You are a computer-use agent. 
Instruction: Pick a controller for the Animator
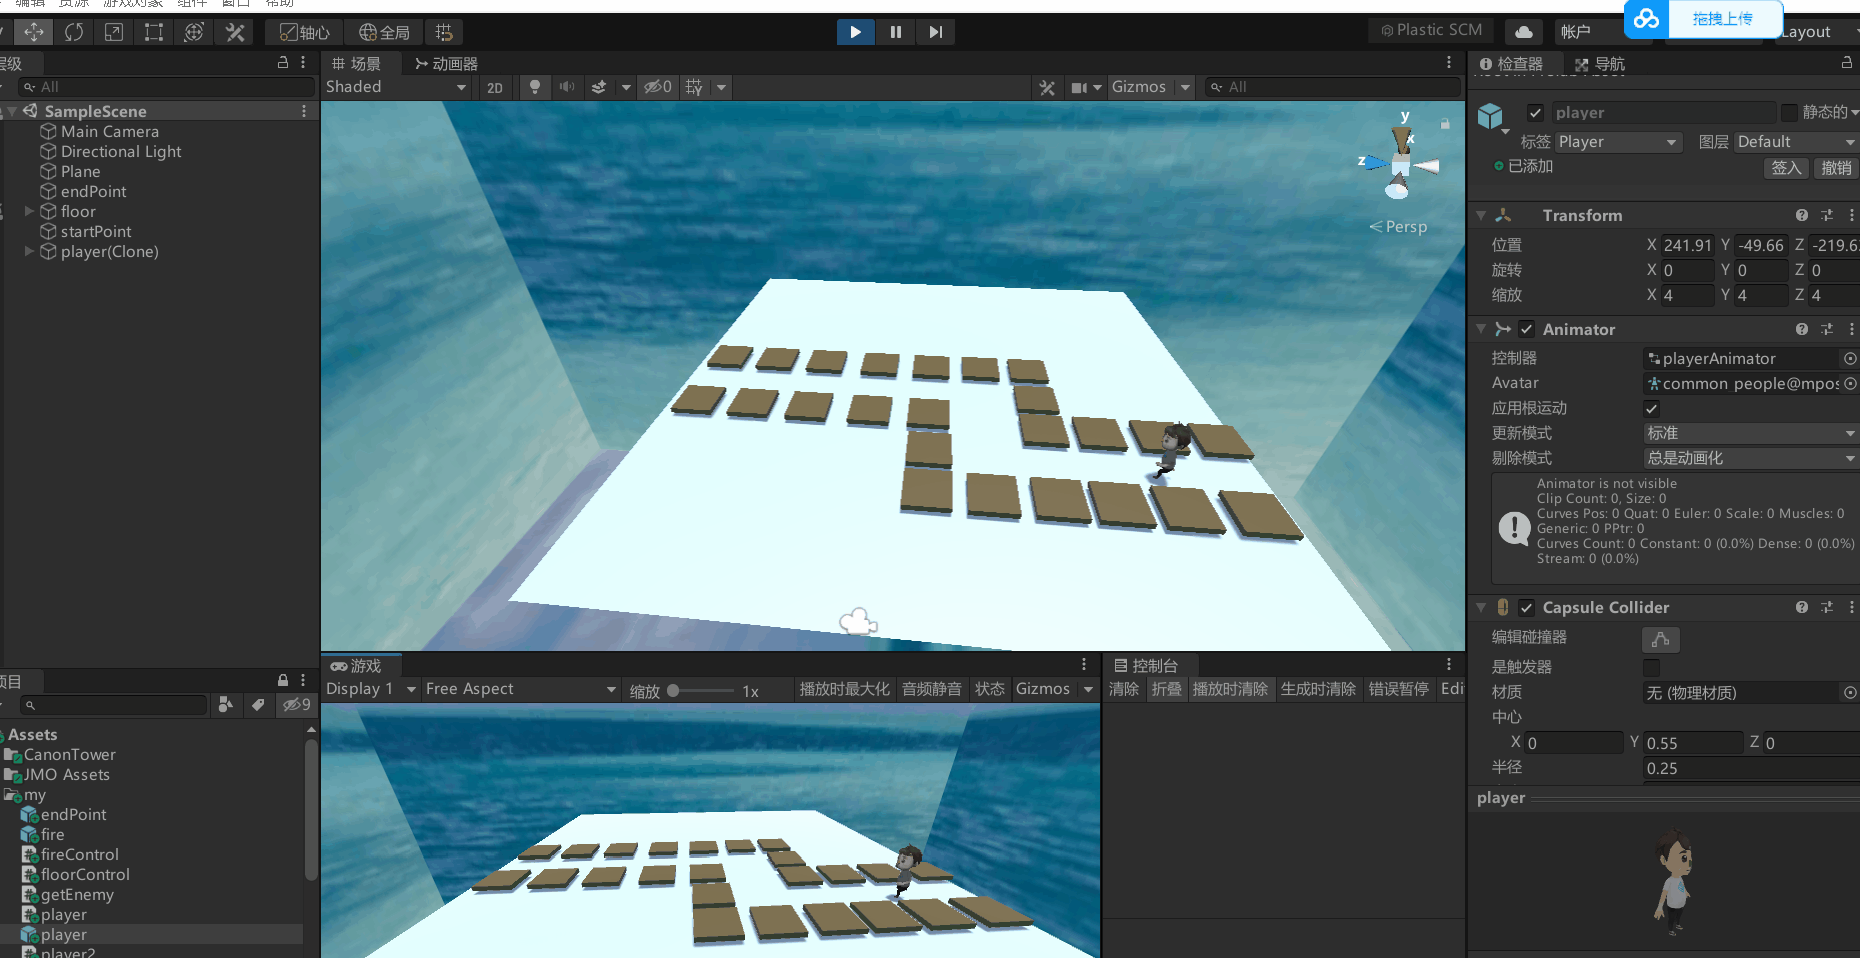point(1850,358)
